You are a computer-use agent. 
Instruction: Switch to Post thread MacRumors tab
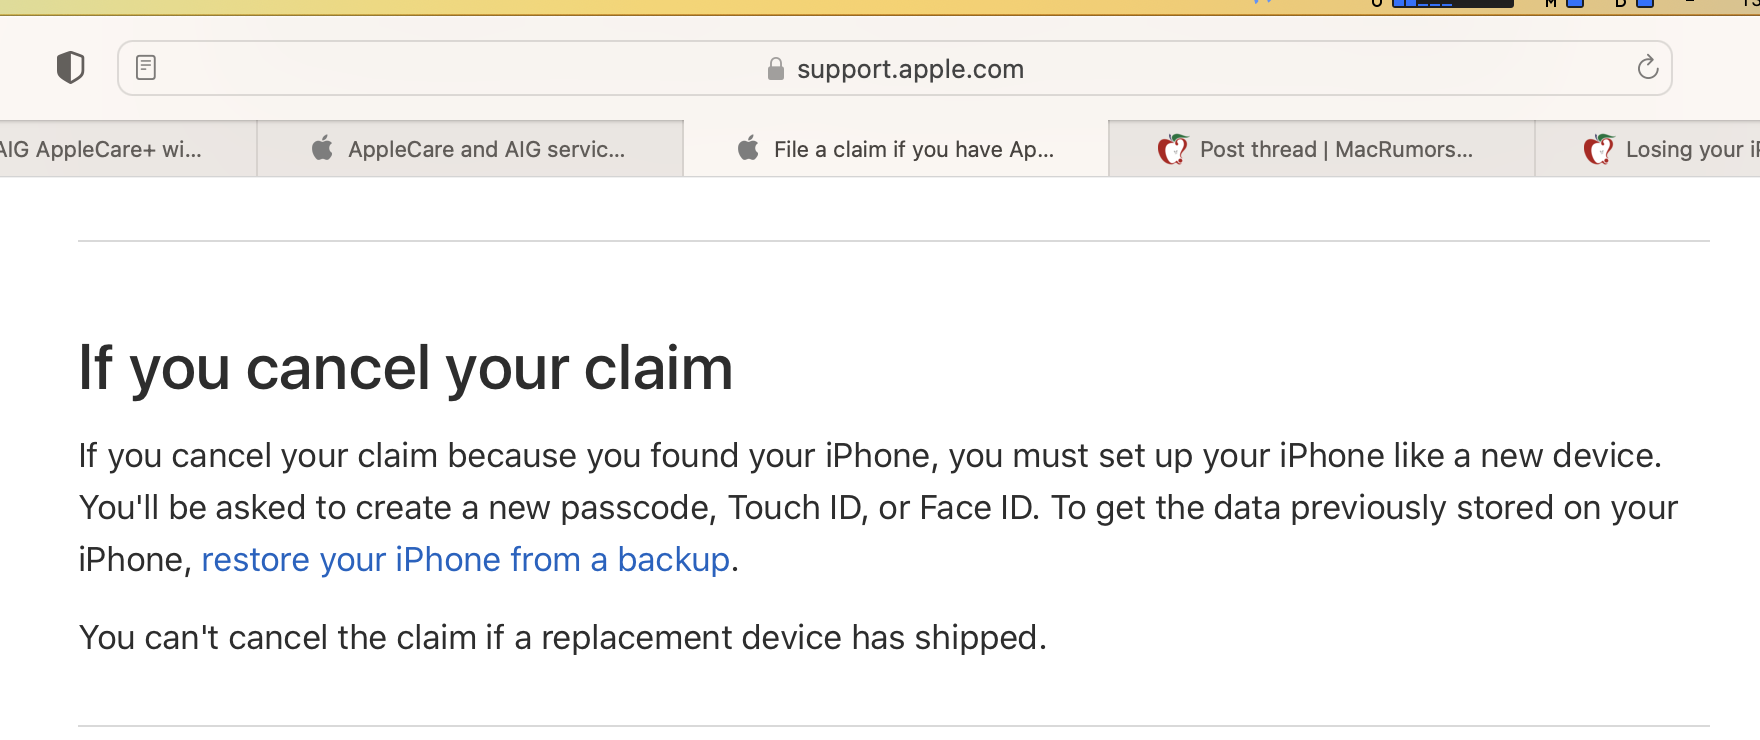click(x=1336, y=149)
